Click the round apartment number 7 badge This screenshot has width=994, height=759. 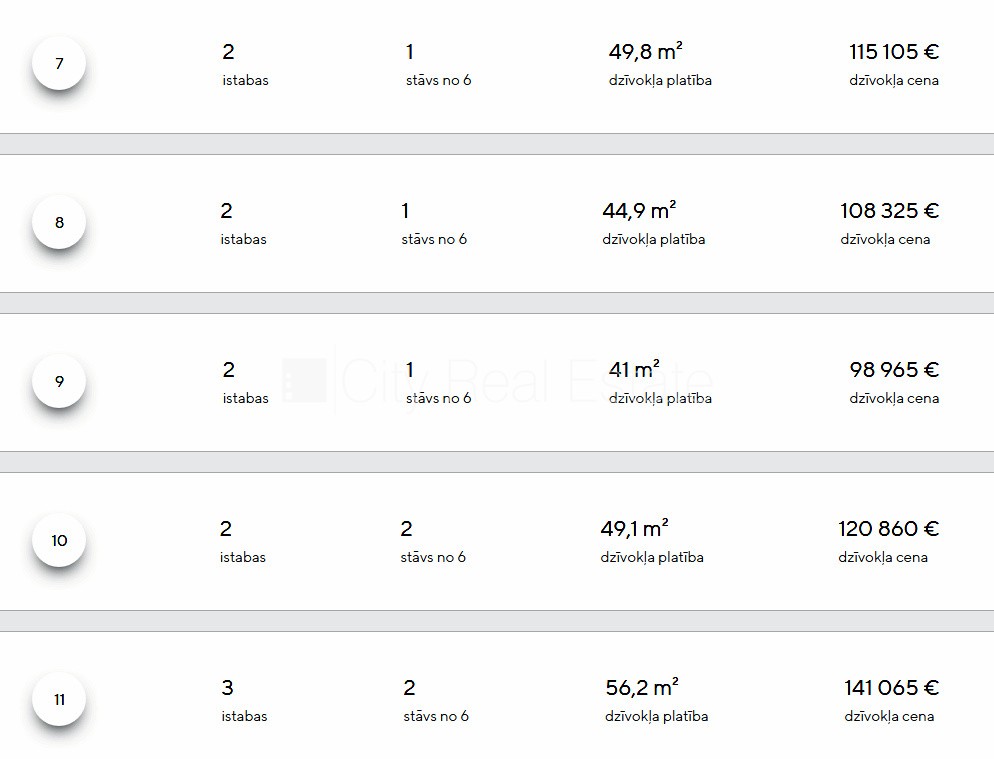59,64
